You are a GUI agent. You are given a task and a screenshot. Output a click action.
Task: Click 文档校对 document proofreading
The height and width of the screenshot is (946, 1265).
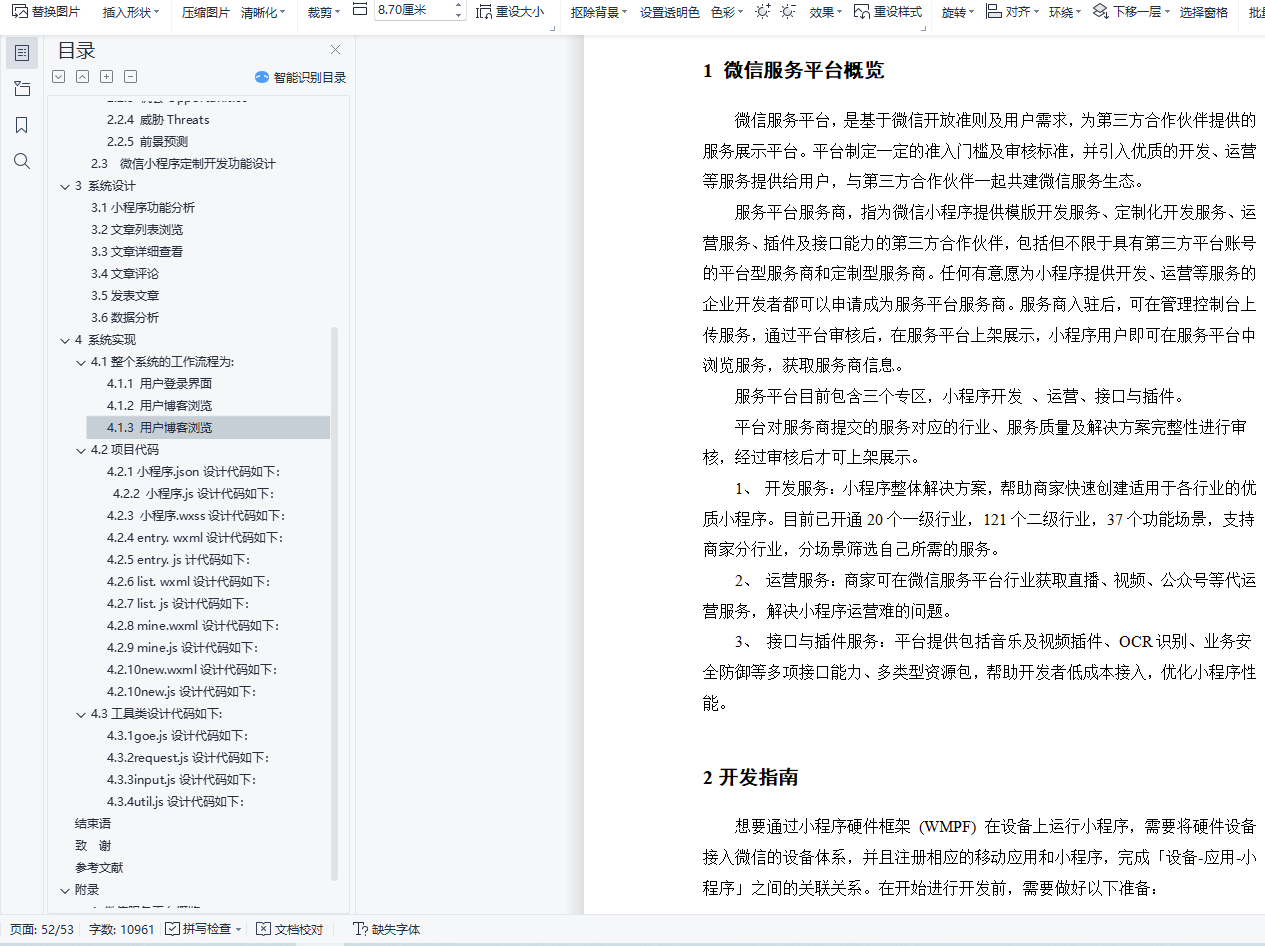(289, 930)
